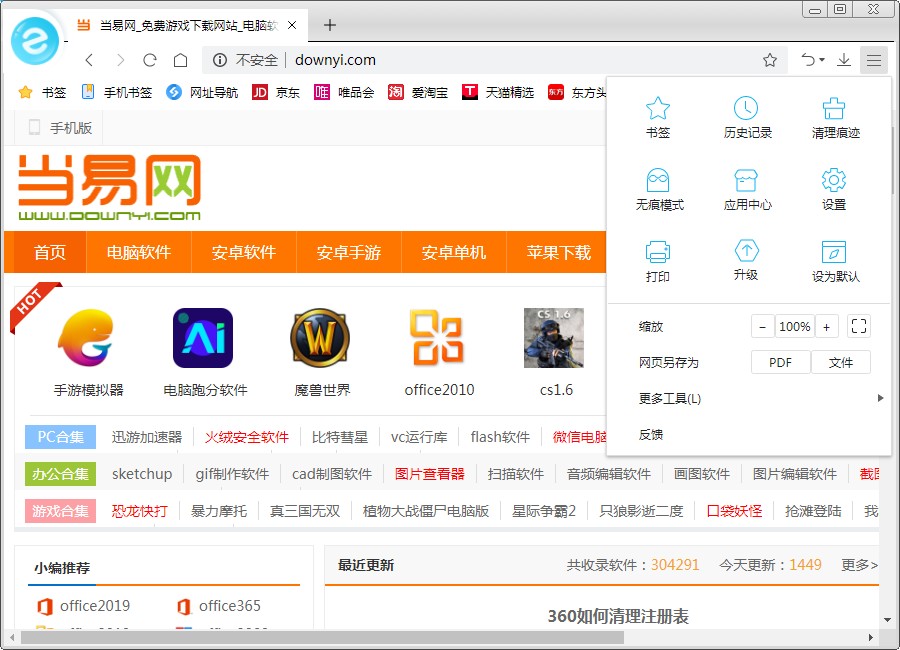Save the page as PDF
The height and width of the screenshot is (650, 900).
pyautogui.click(x=780, y=362)
